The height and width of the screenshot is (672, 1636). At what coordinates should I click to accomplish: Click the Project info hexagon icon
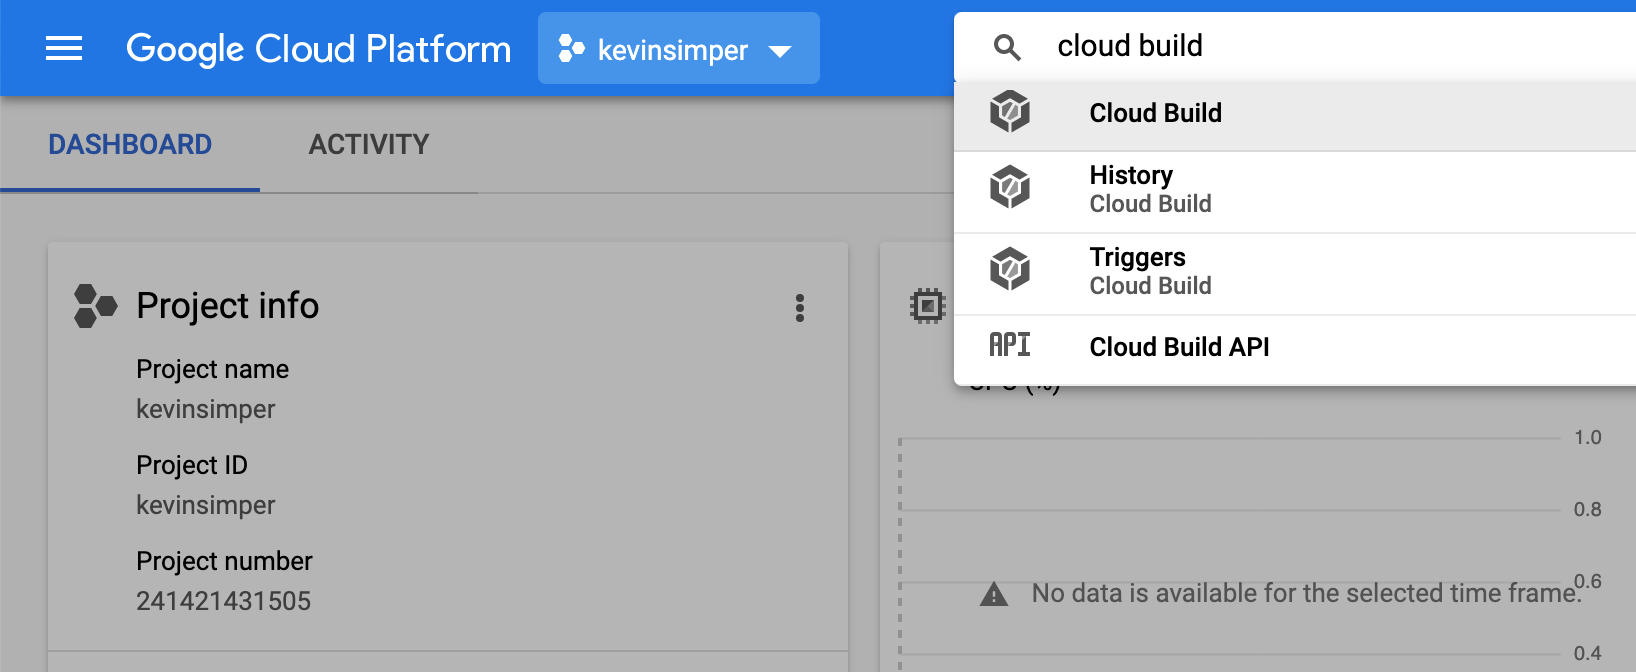coord(95,306)
